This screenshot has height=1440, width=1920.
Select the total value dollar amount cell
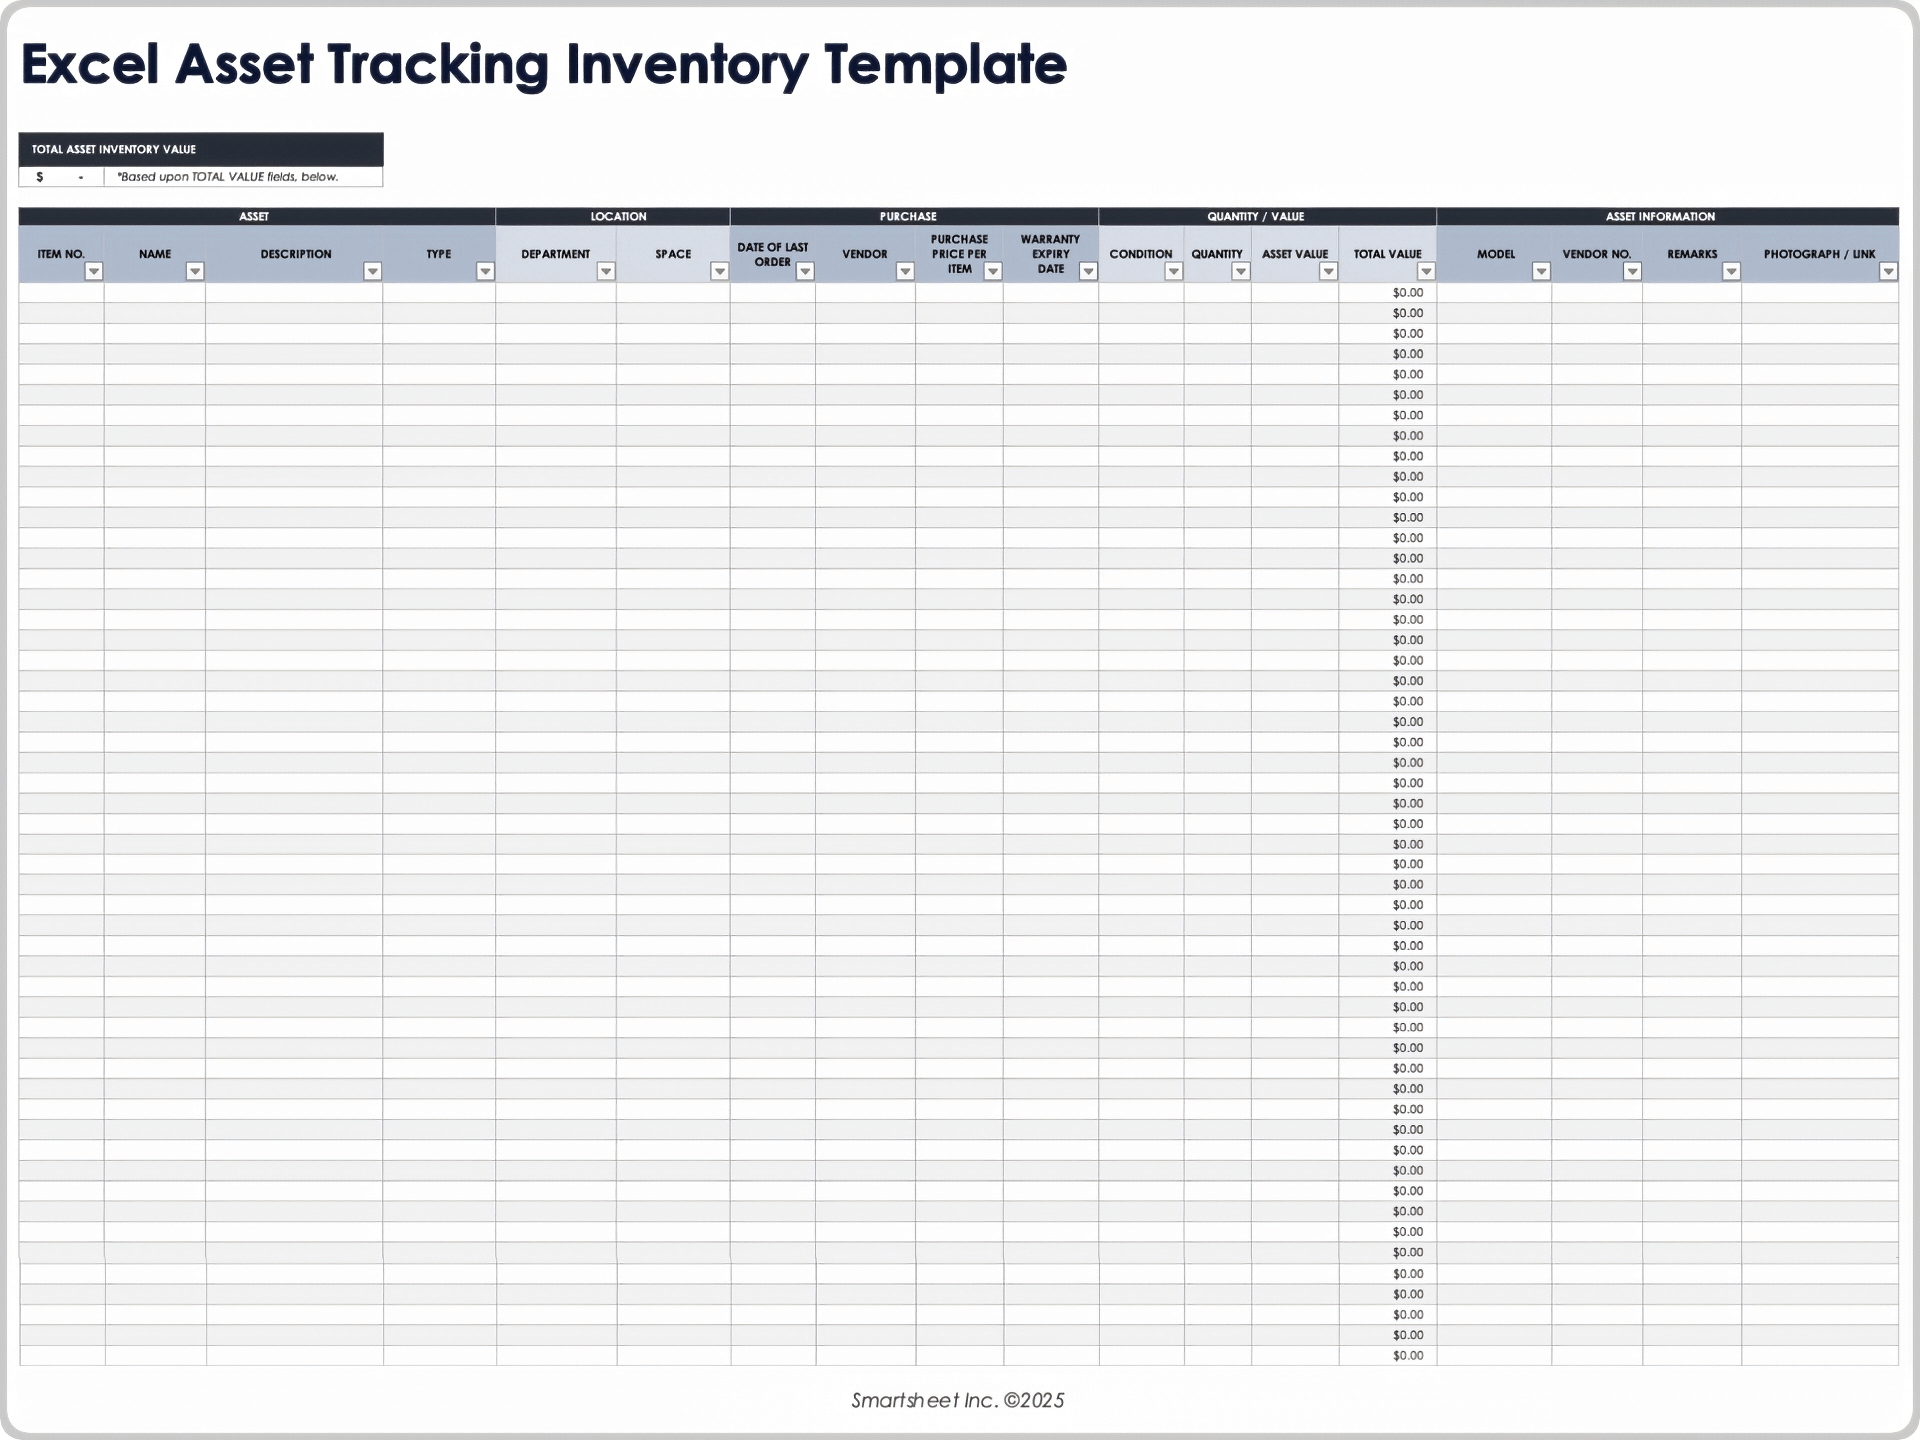click(60, 176)
